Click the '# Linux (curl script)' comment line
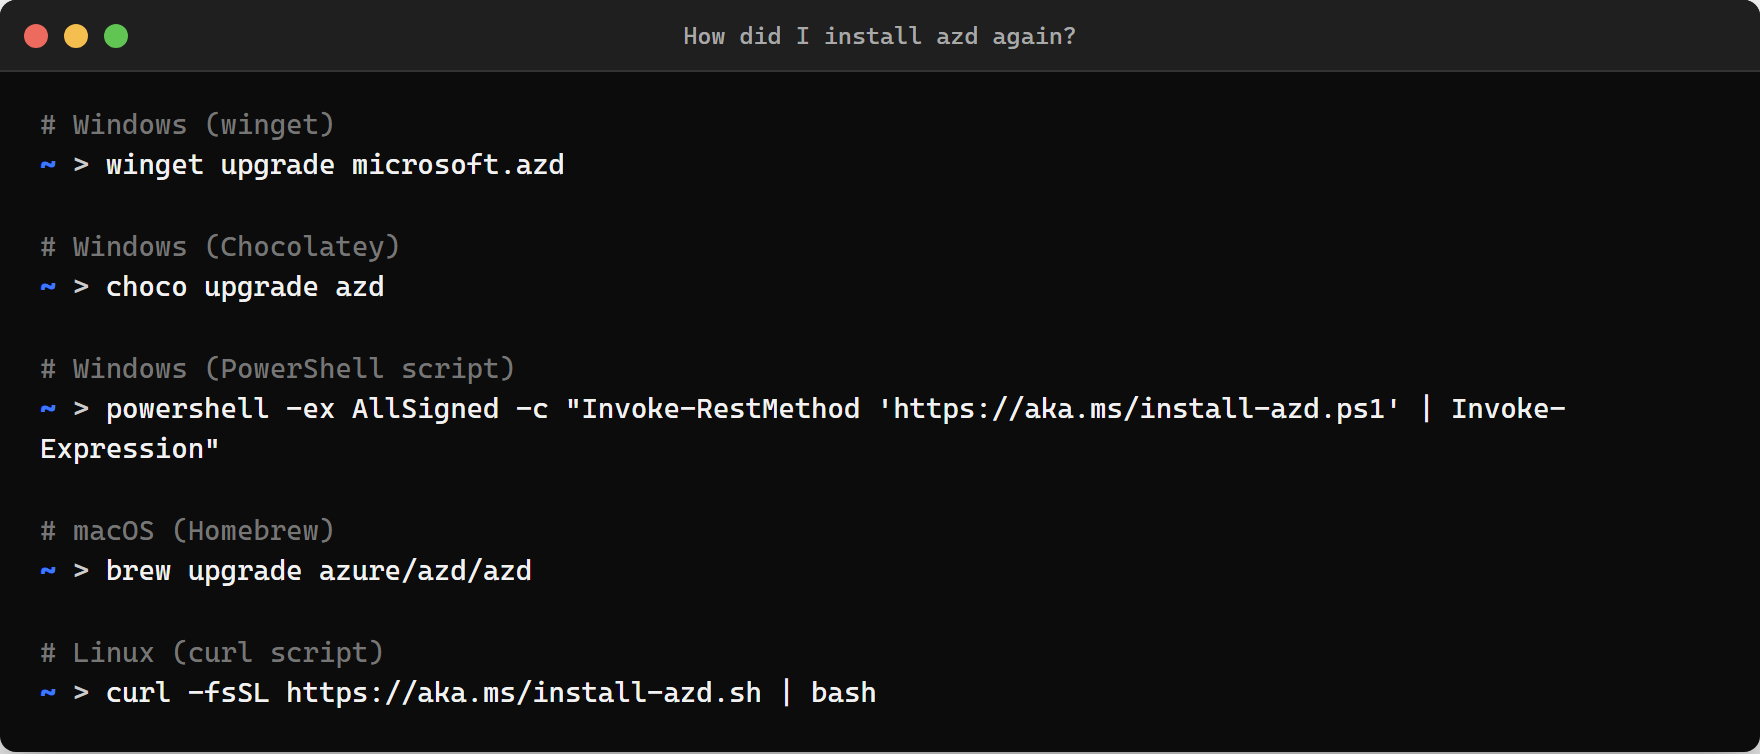Screen dimensions: 1760x754 [210, 653]
